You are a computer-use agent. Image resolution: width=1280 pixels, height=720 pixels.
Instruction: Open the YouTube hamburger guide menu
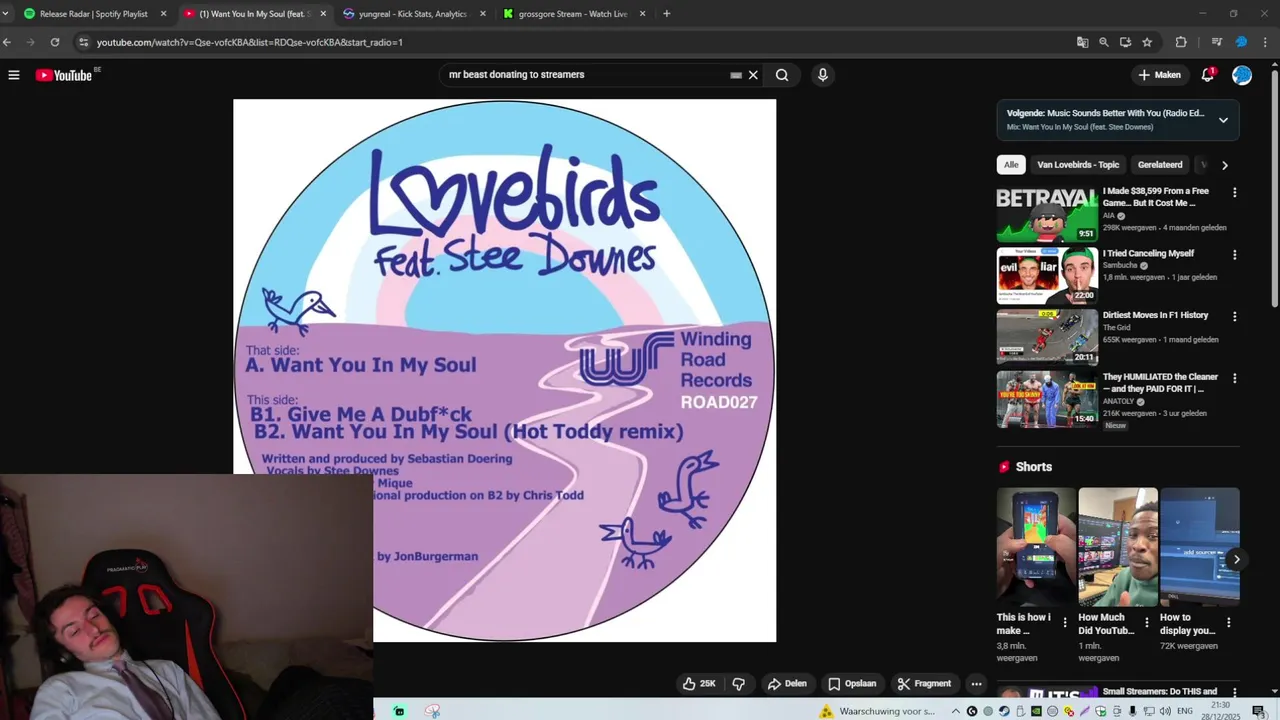14,75
